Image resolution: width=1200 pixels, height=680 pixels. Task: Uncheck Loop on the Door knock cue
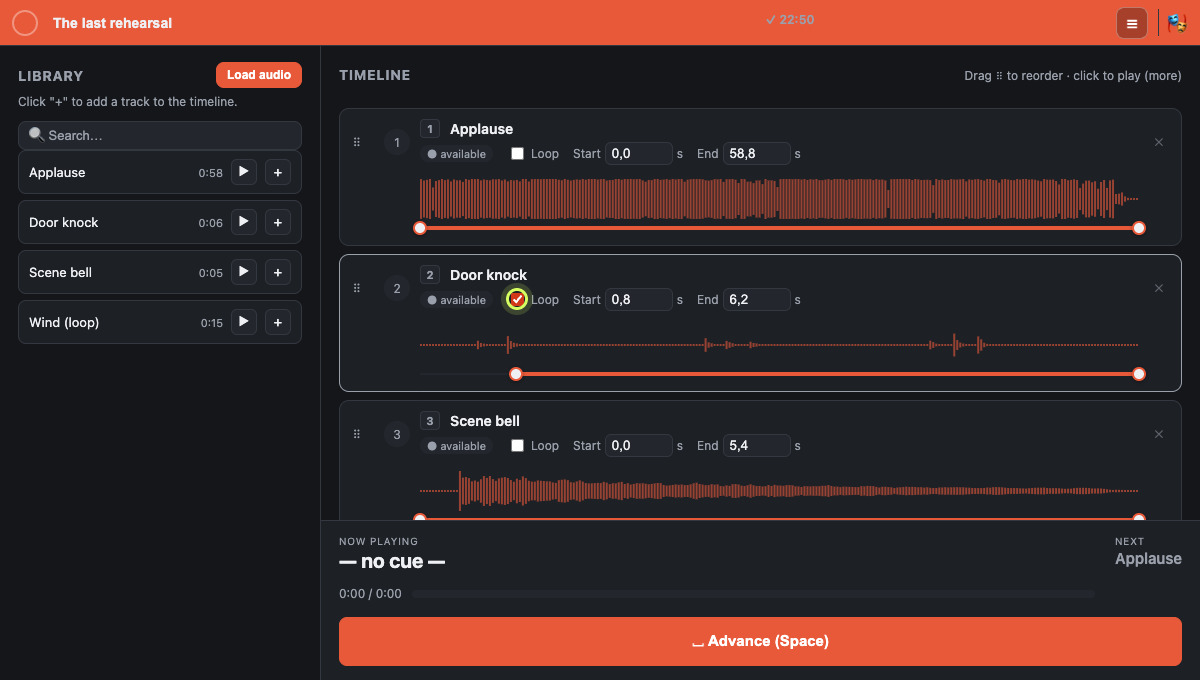pos(517,299)
